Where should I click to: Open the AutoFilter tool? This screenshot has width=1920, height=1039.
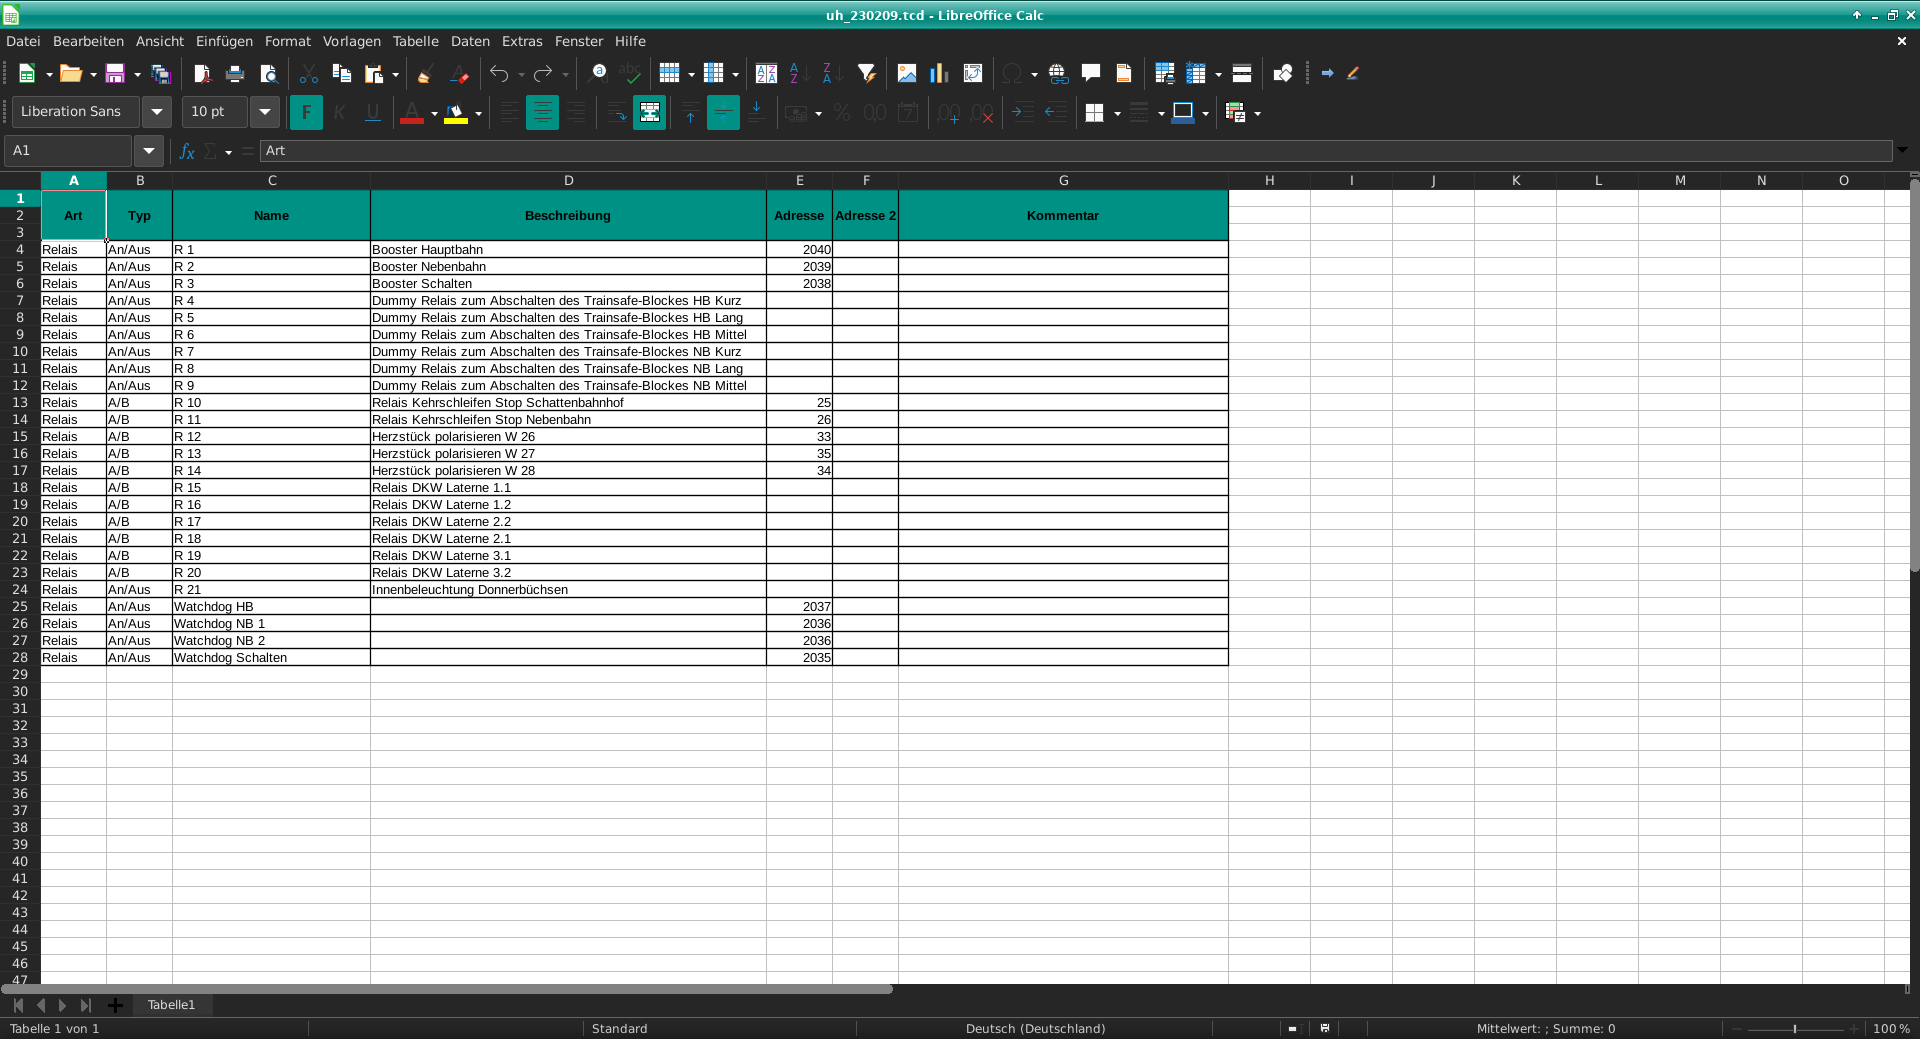point(867,73)
